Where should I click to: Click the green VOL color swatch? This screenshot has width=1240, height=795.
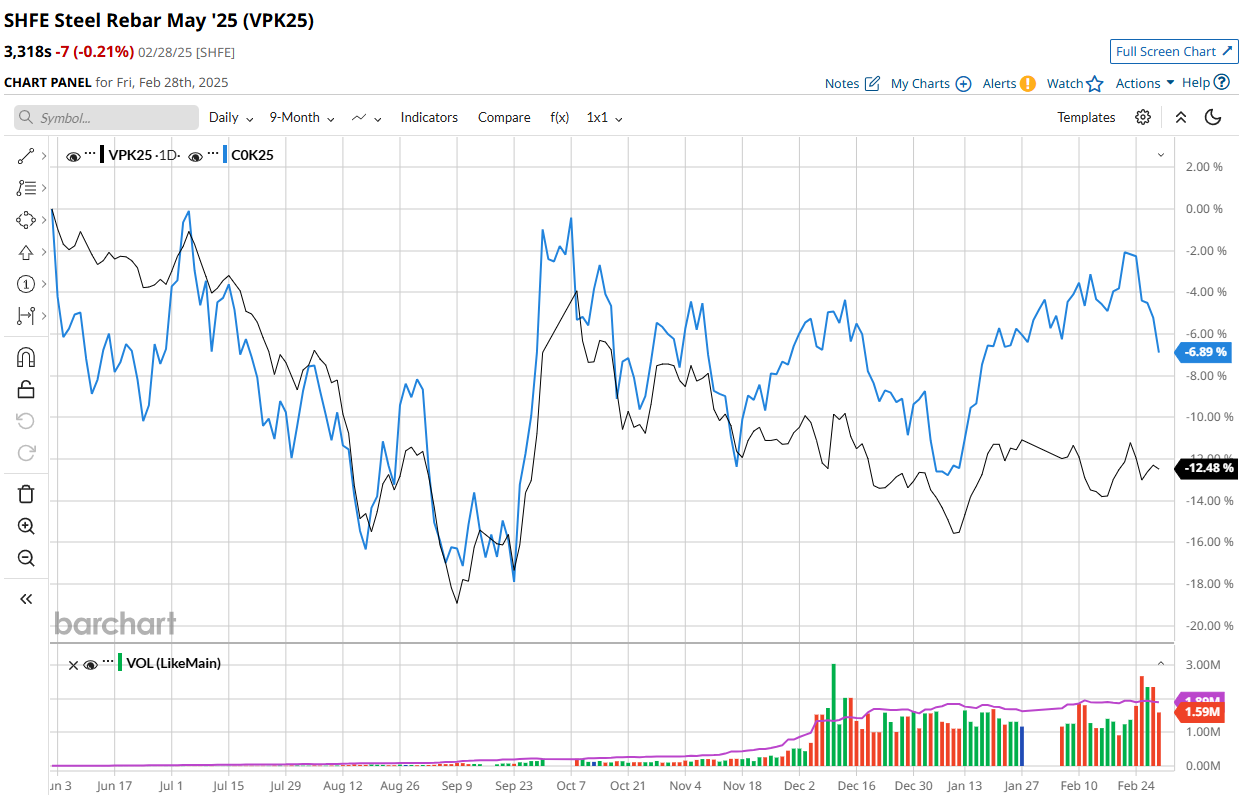(121, 662)
